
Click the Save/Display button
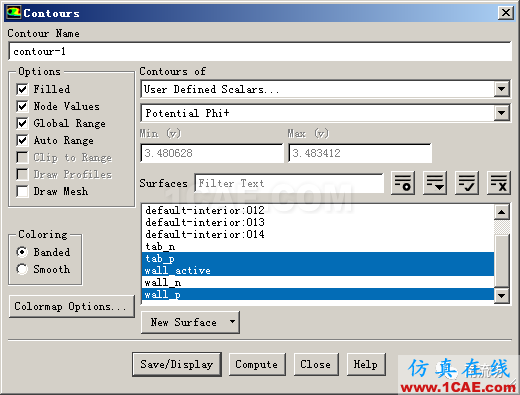point(177,364)
